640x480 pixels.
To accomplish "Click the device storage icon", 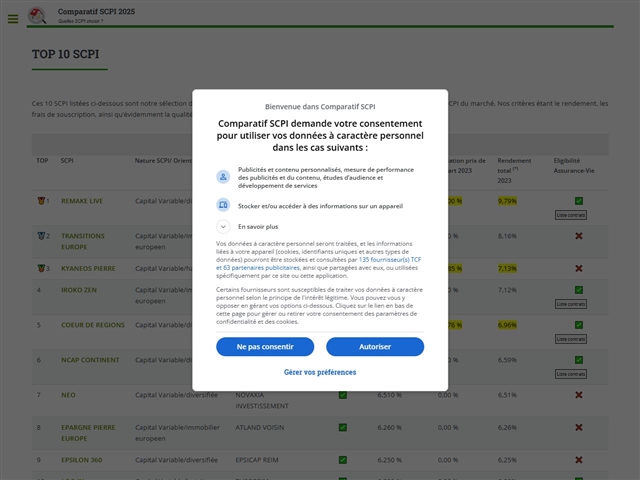I will coord(223,205).
